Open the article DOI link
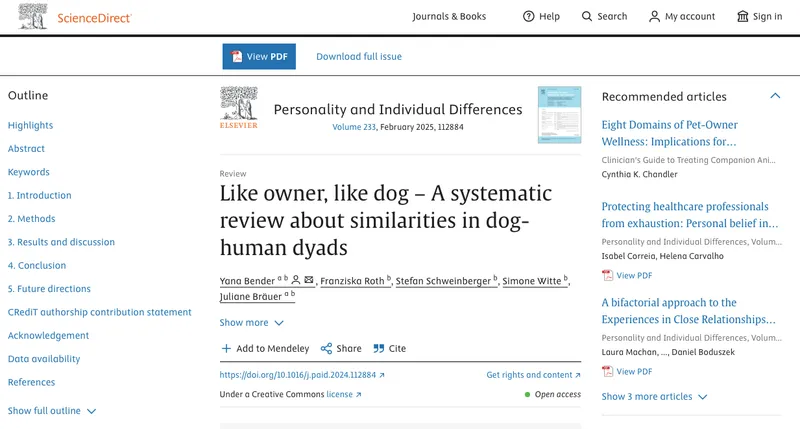The width and height of the screenshot is (800, 429). [x=301, y=375]
